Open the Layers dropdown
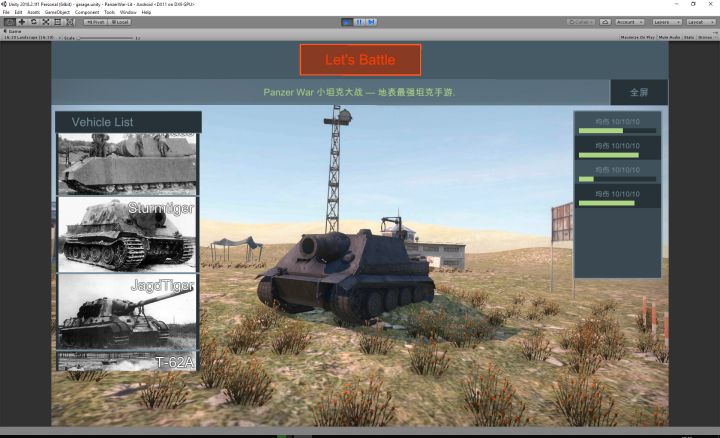The width and height of the screenshot is (720, 438). tap(666, 22)
